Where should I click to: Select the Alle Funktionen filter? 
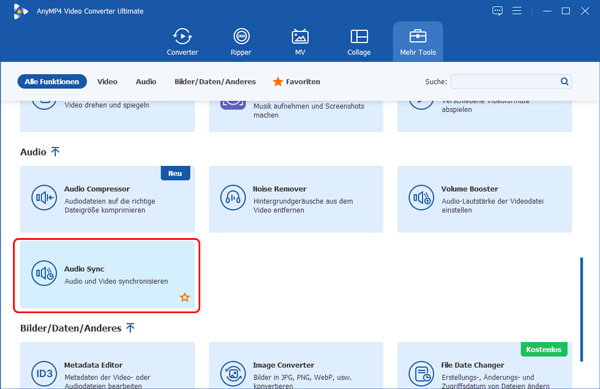click(52, 81)
